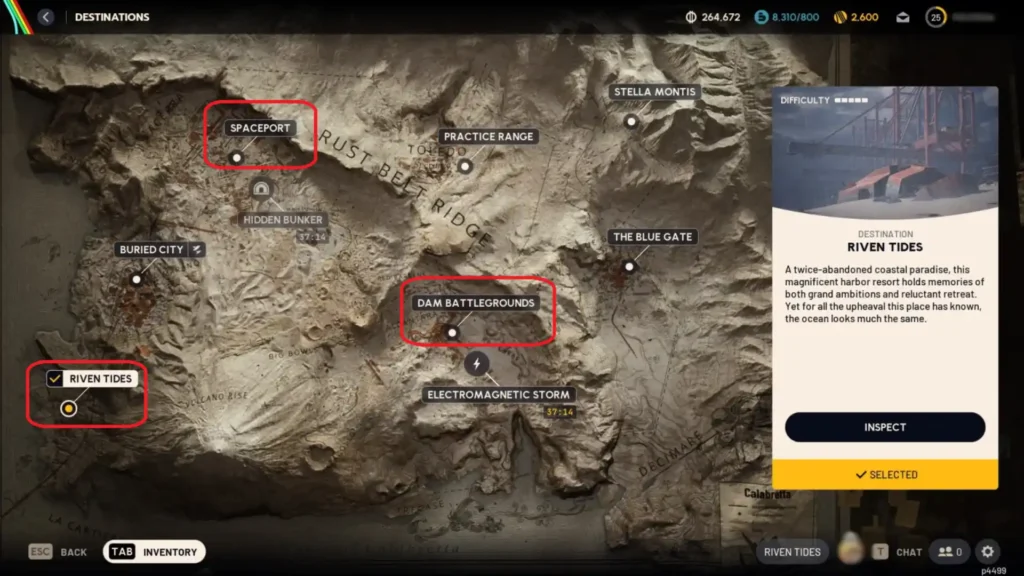The height and width of the screenshot is (576, 1024).
Task: Select the Spaceport map marker dot
Action: point(236,157)
